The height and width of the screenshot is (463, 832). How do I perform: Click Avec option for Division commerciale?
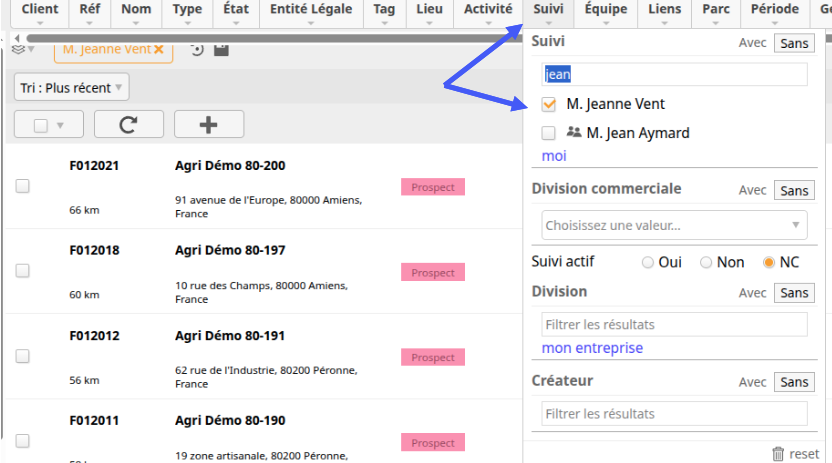tap(752, 190)
